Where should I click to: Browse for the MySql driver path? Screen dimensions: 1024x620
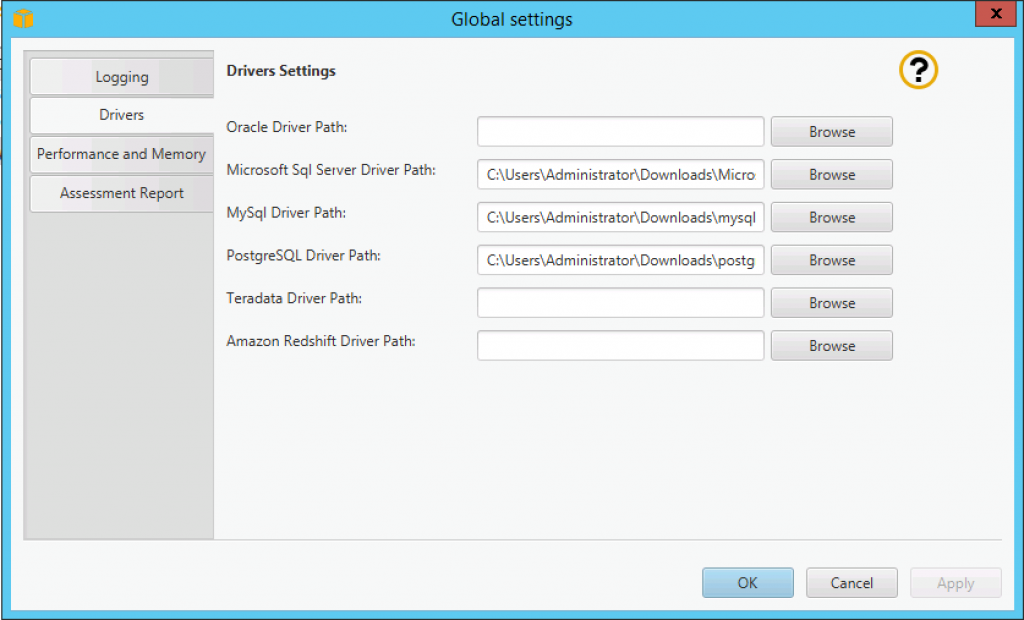click(x=831, y=217)
